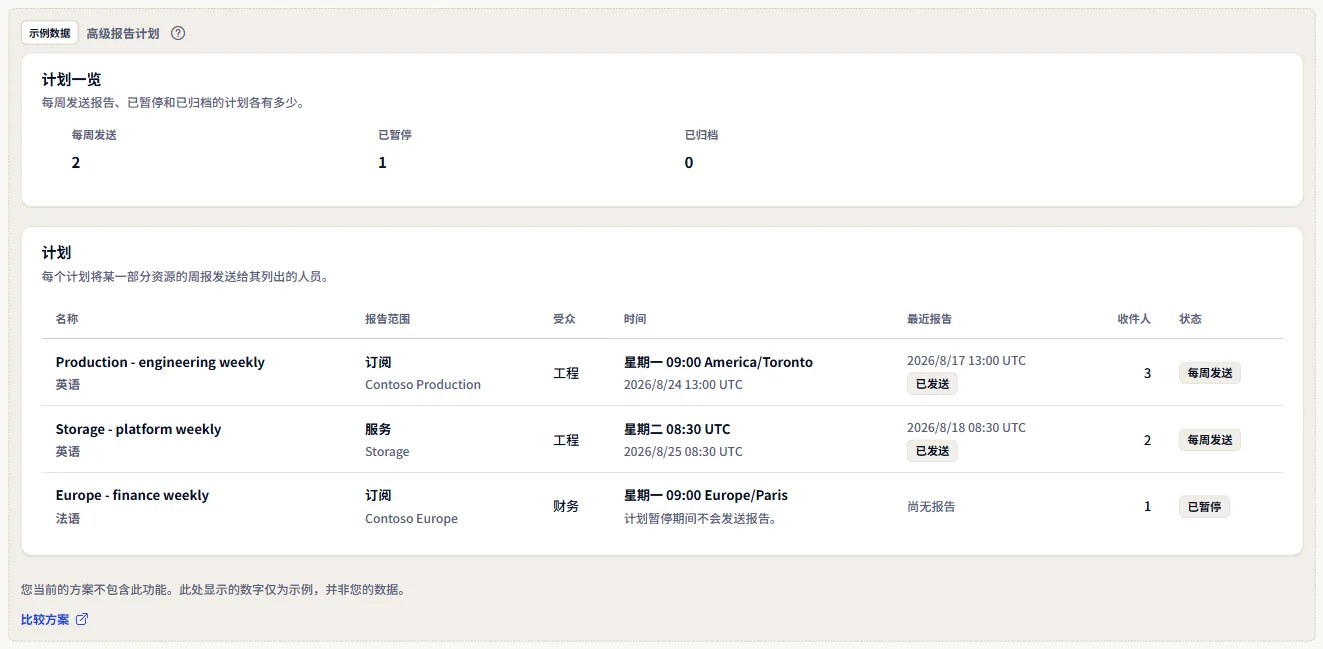
Task: Click the help question mark icon
Action: [178, 33]
